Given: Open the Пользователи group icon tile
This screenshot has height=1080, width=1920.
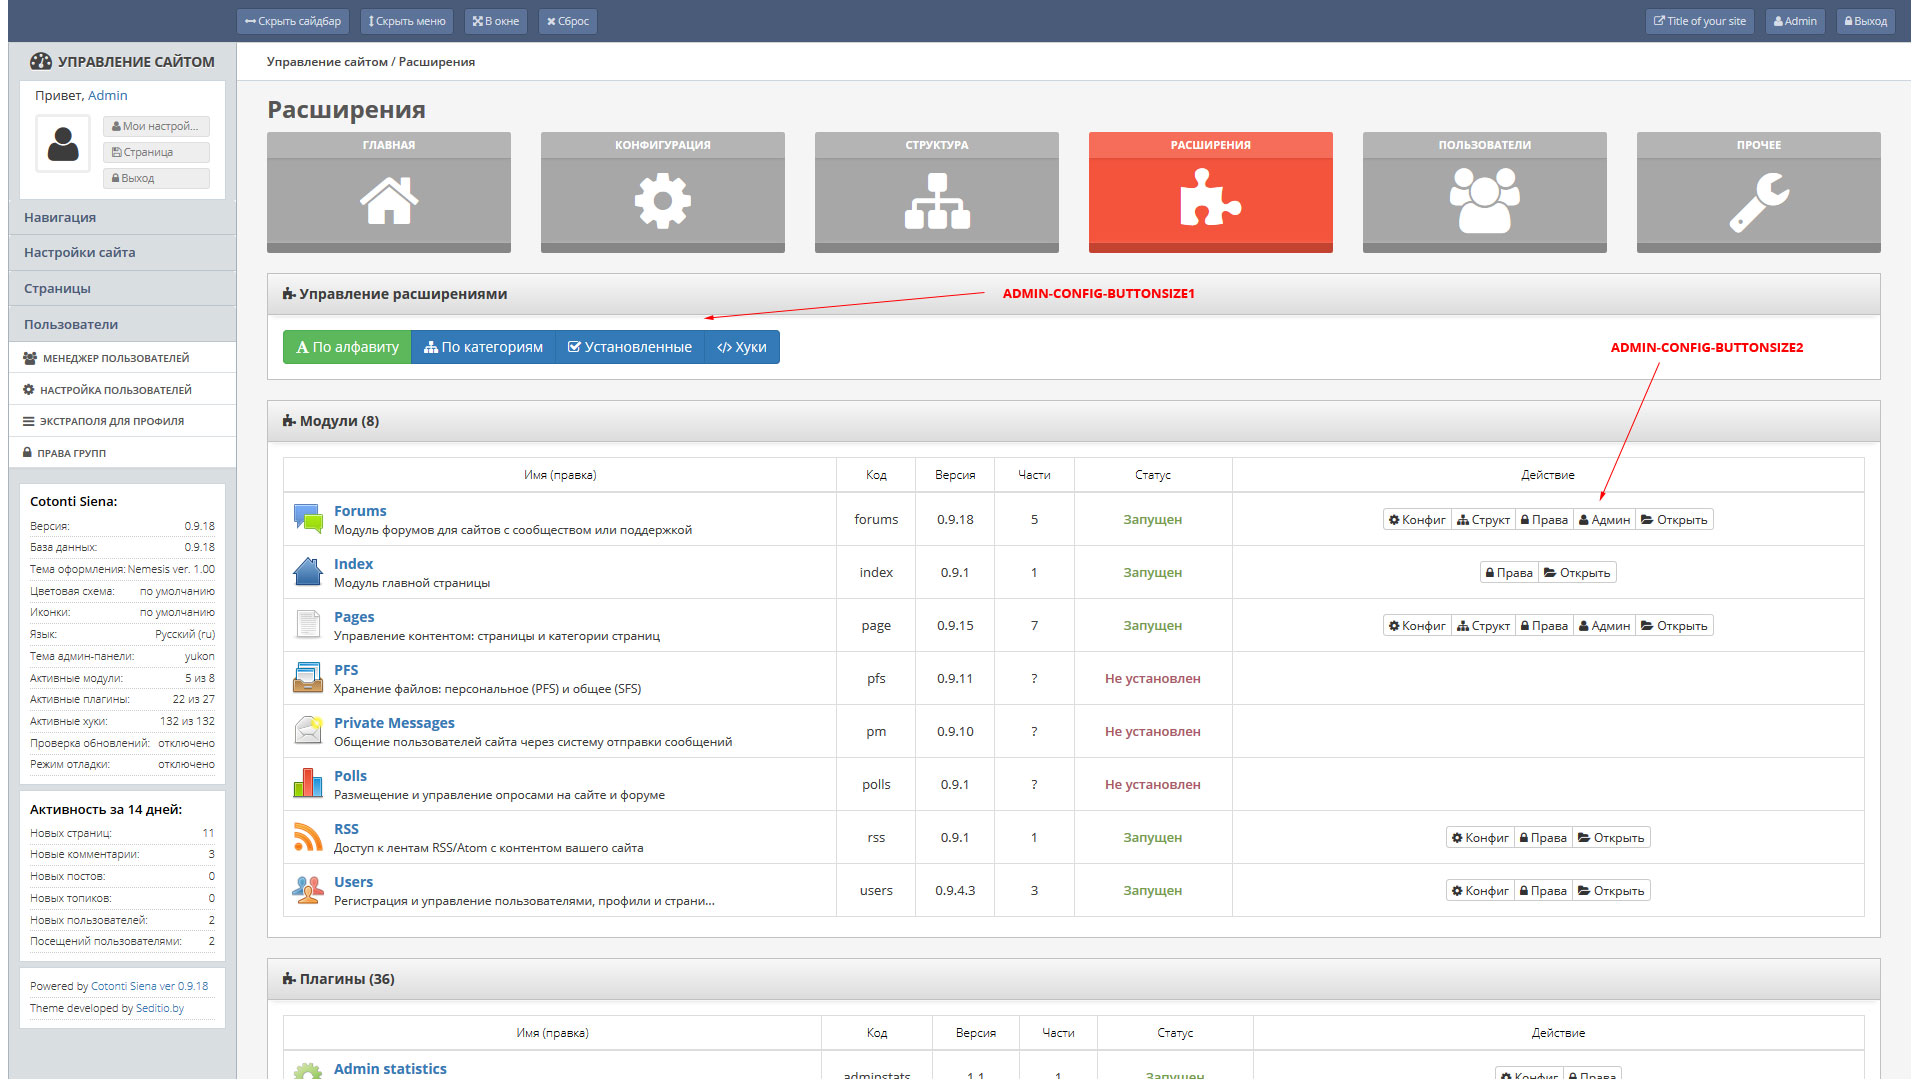Looking at the screenshot, I should (x=1484, y=200).
